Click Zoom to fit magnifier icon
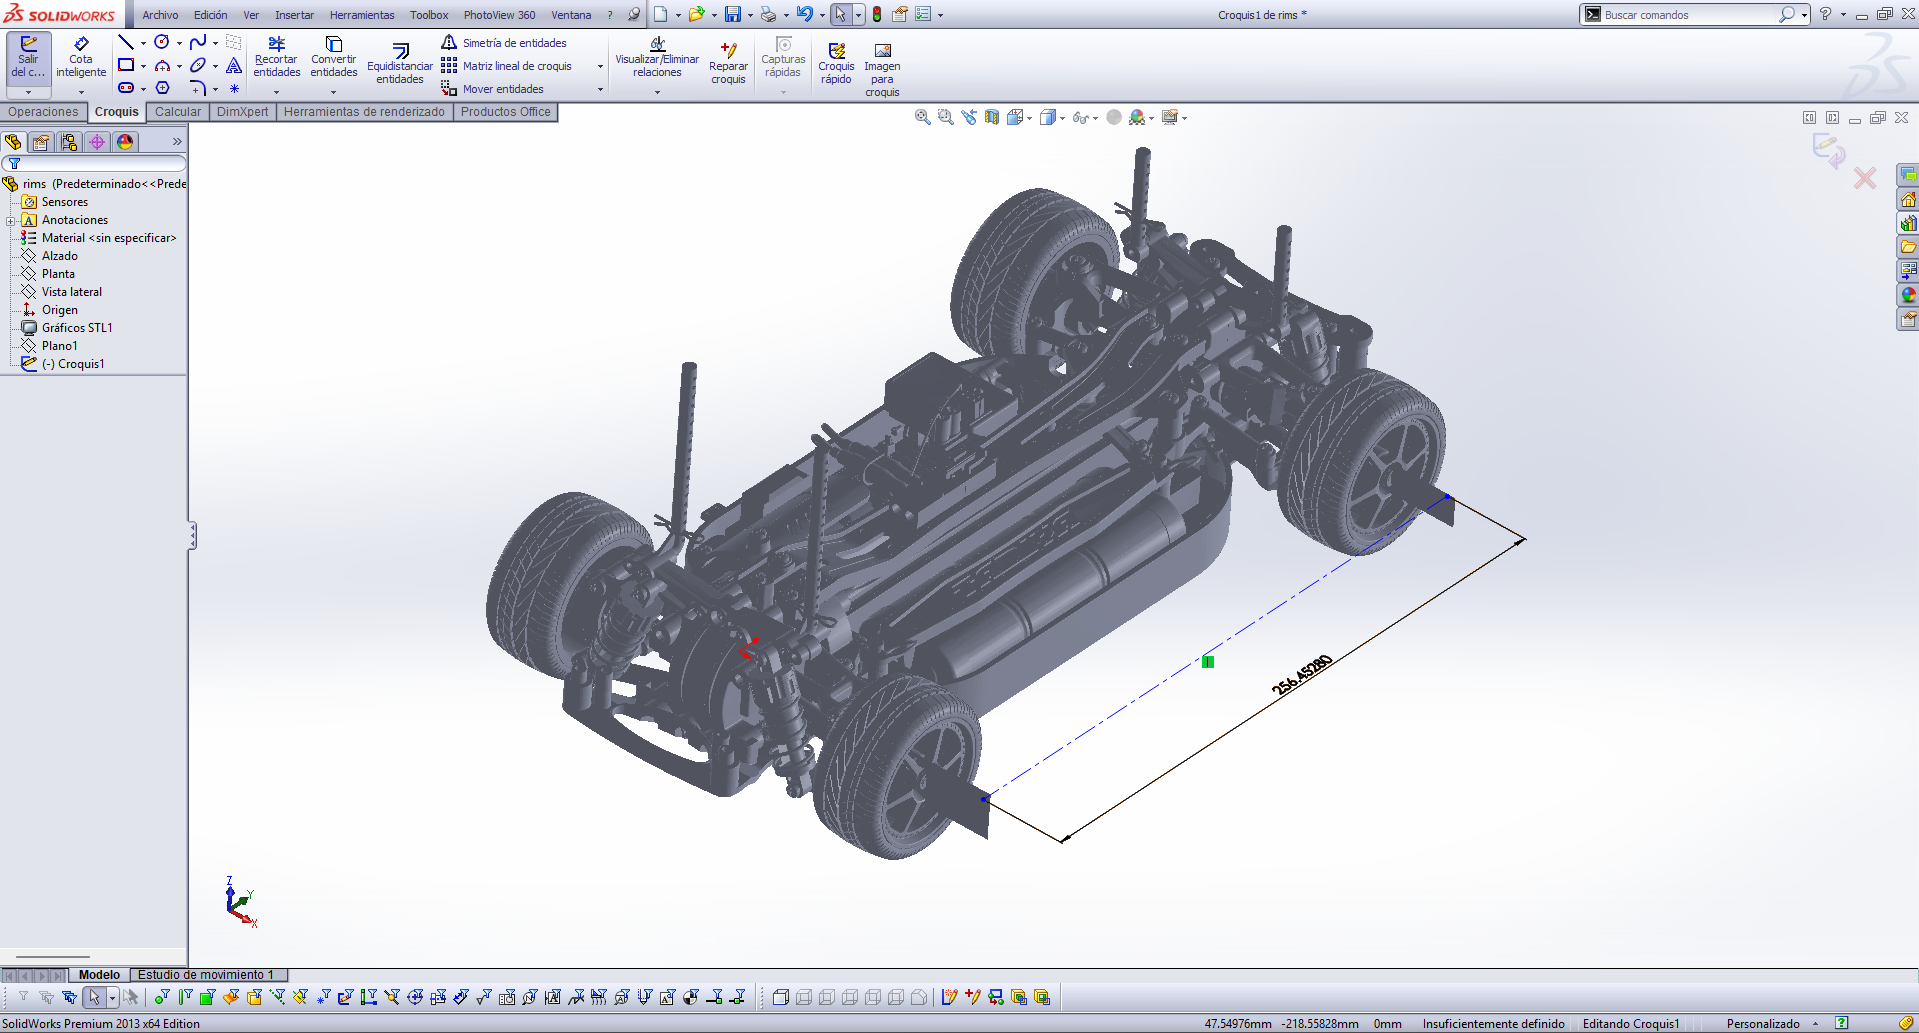The height and width of the screenshot is (1033, 1919). [922, 117]
